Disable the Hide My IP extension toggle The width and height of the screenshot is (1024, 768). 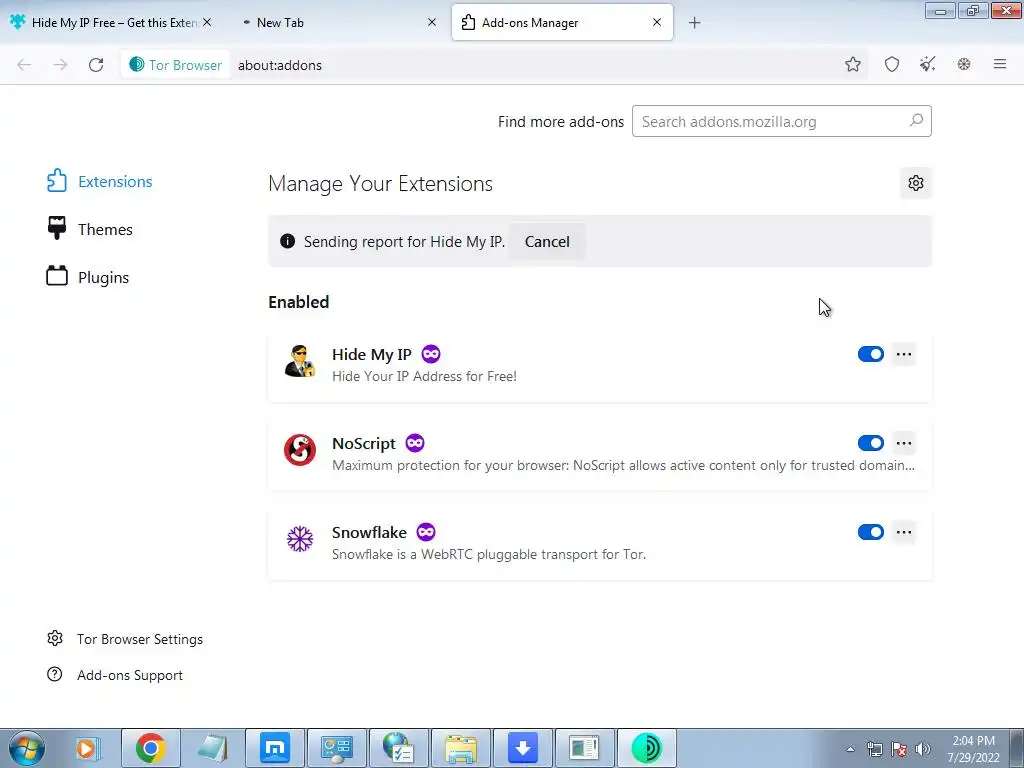871,354
